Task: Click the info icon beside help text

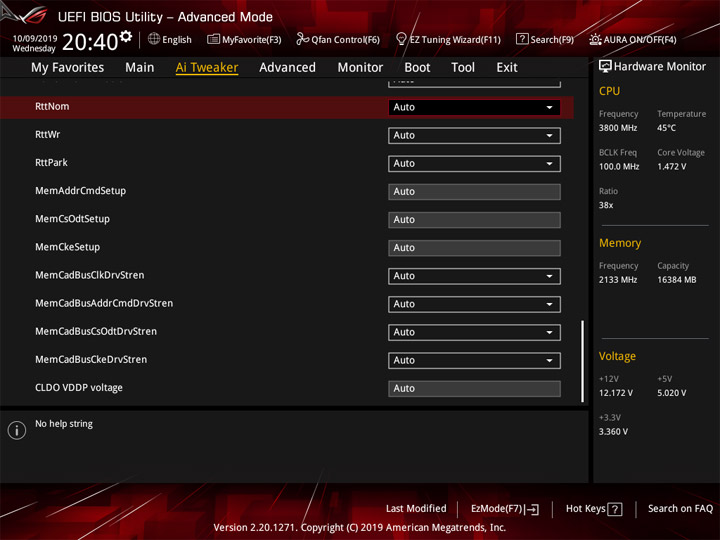Action: click(17, 430)
